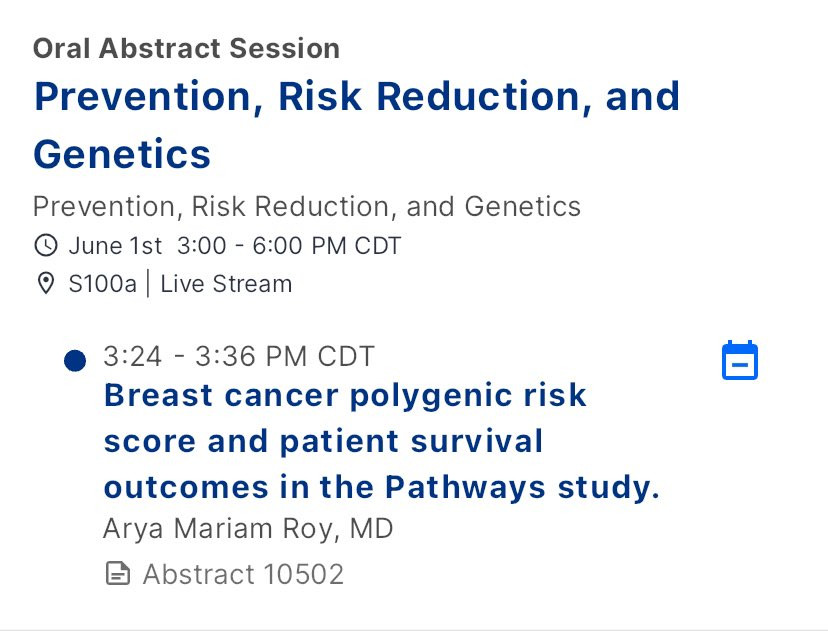Open the Breast cancer polygenic risk score presentation
Viewport: 828px width, 631px height.
coord(382,440)
